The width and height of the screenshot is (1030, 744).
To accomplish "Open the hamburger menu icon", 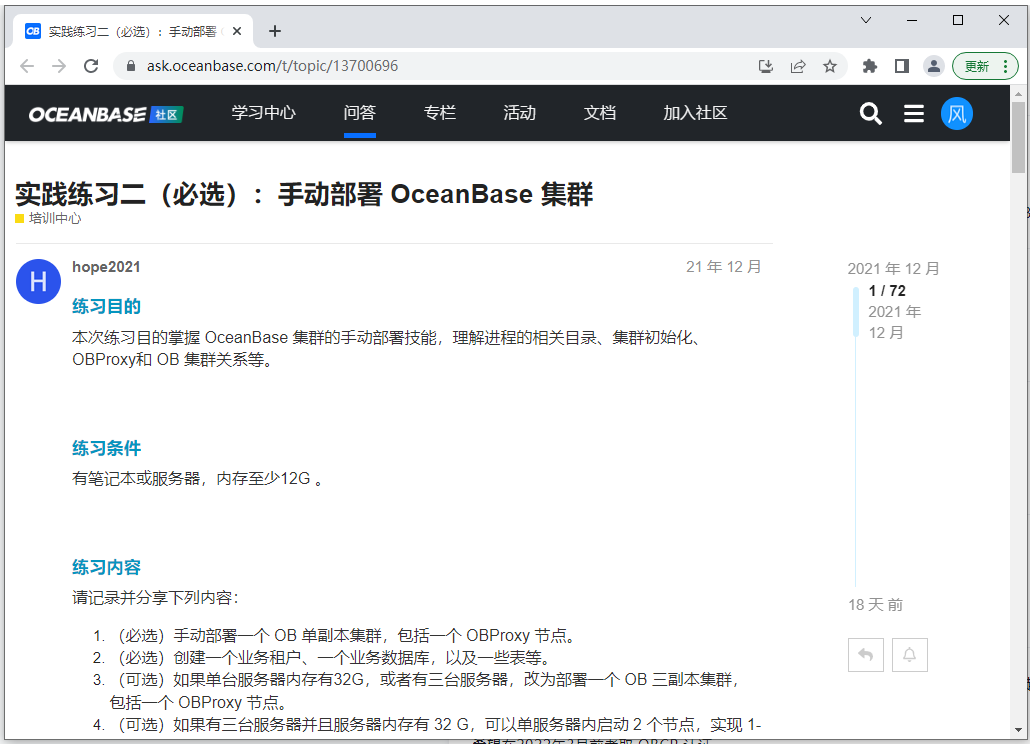I will coord(914,114).
